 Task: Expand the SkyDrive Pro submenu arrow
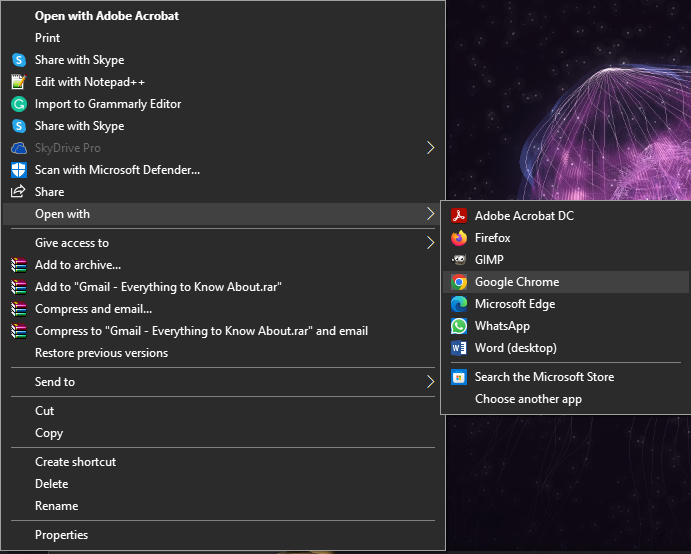pos(431,148)
